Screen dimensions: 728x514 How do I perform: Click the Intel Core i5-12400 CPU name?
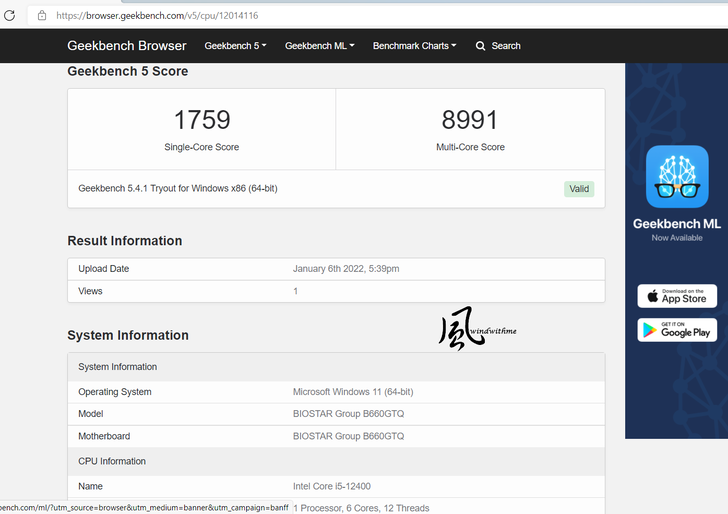coord(332,486)
